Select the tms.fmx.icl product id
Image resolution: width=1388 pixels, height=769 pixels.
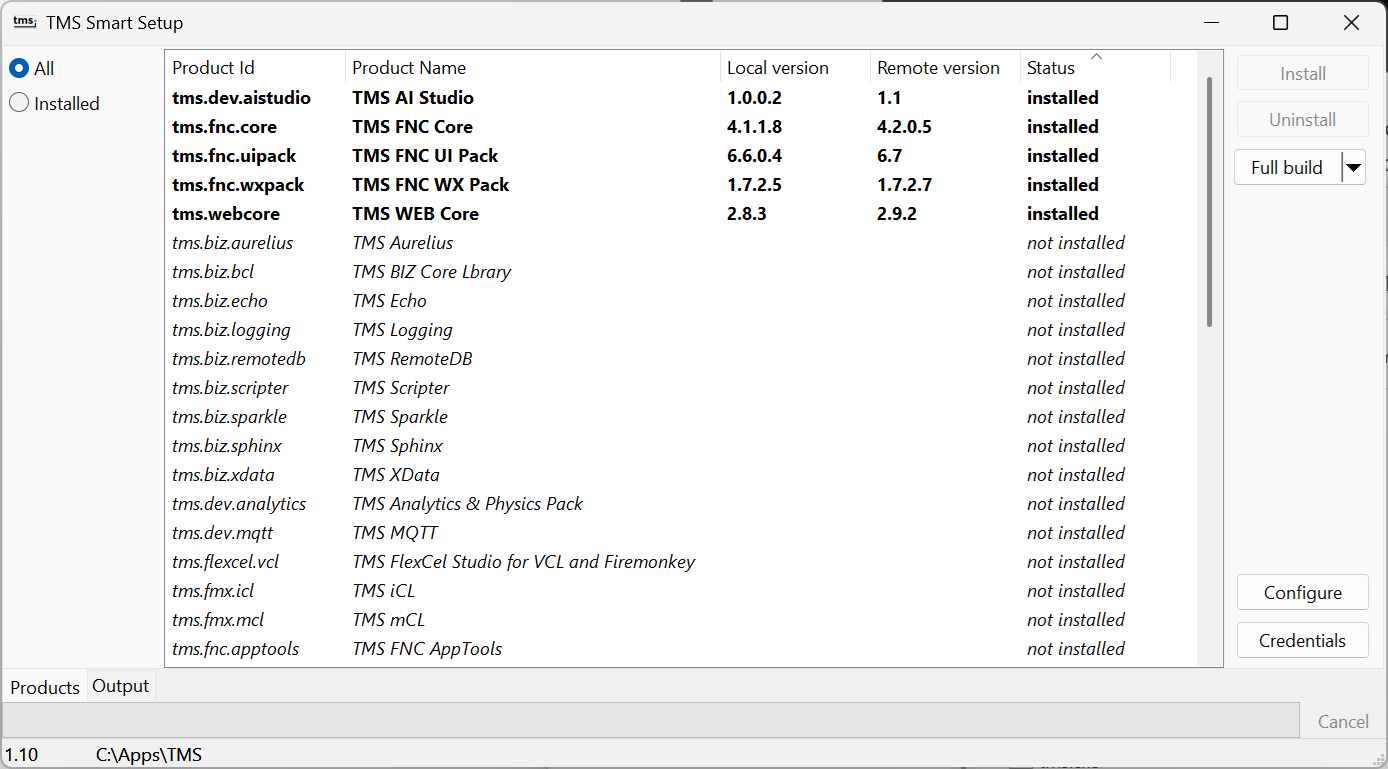pyautogui.click(x=213, y=591)
